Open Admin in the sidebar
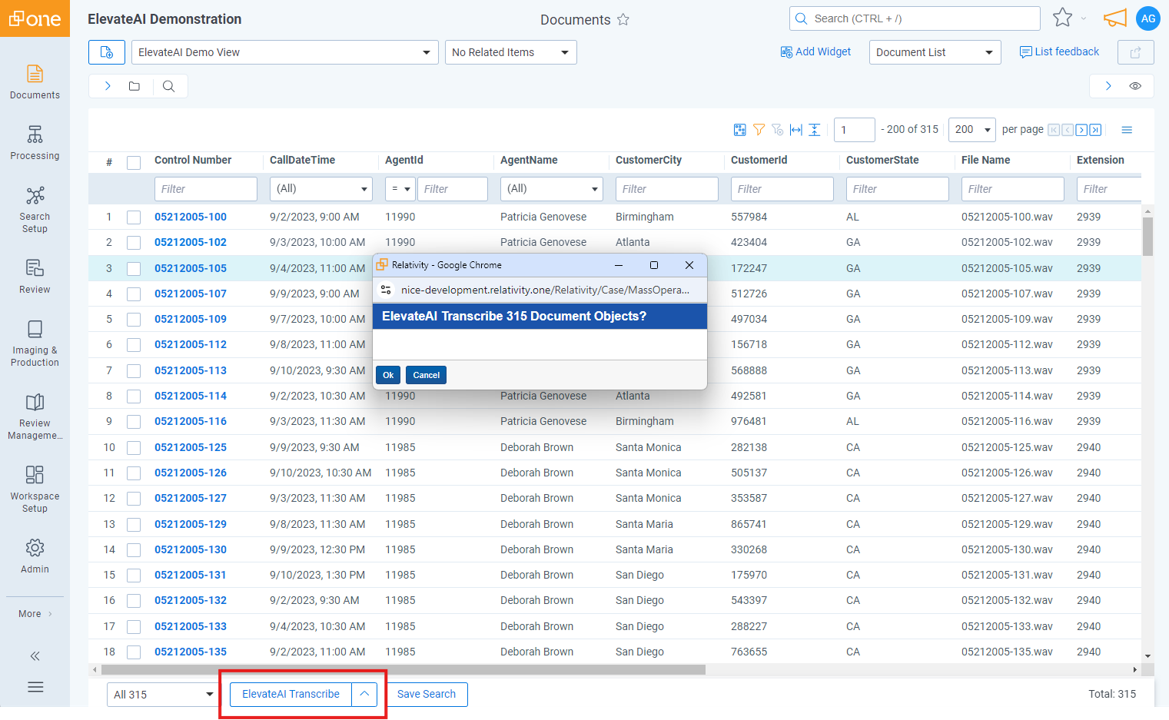 tap(34, 556)
